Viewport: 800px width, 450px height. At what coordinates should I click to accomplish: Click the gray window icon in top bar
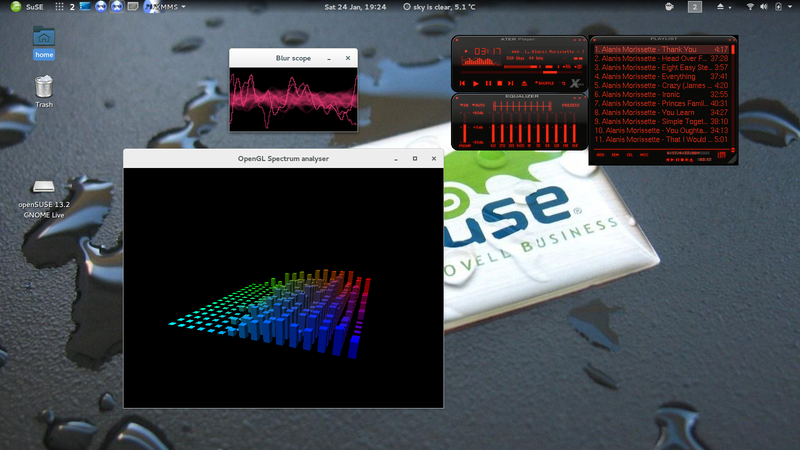pyautogui.click(x=133, y=7)
